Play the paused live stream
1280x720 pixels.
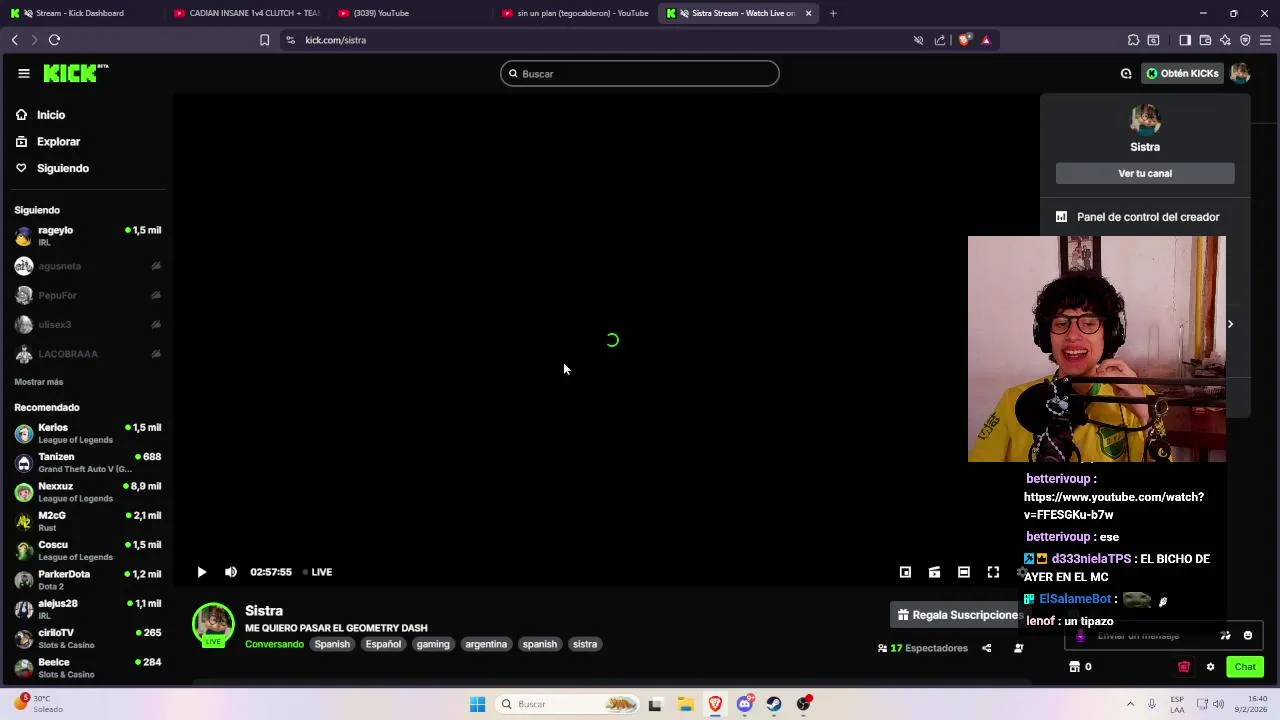coord(201,572)
